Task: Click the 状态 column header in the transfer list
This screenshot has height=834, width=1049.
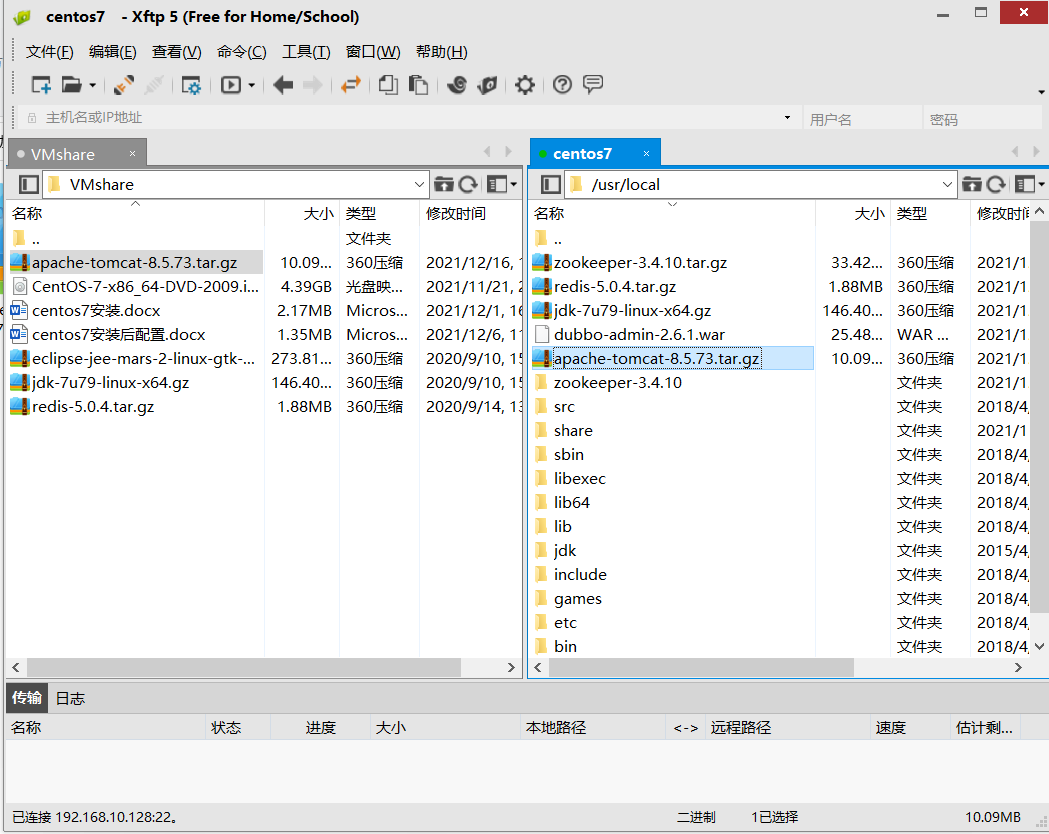Action: (x=237, y=728)
